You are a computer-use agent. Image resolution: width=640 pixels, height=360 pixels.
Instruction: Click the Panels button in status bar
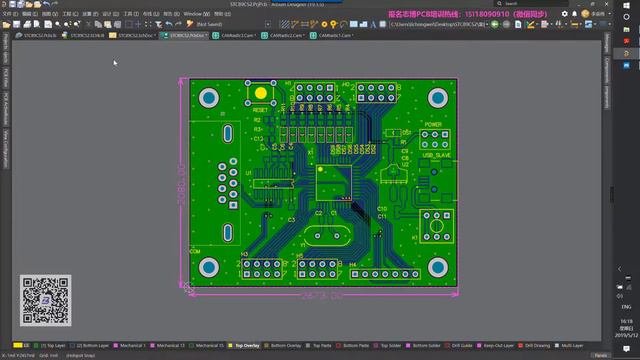[600, 356]
